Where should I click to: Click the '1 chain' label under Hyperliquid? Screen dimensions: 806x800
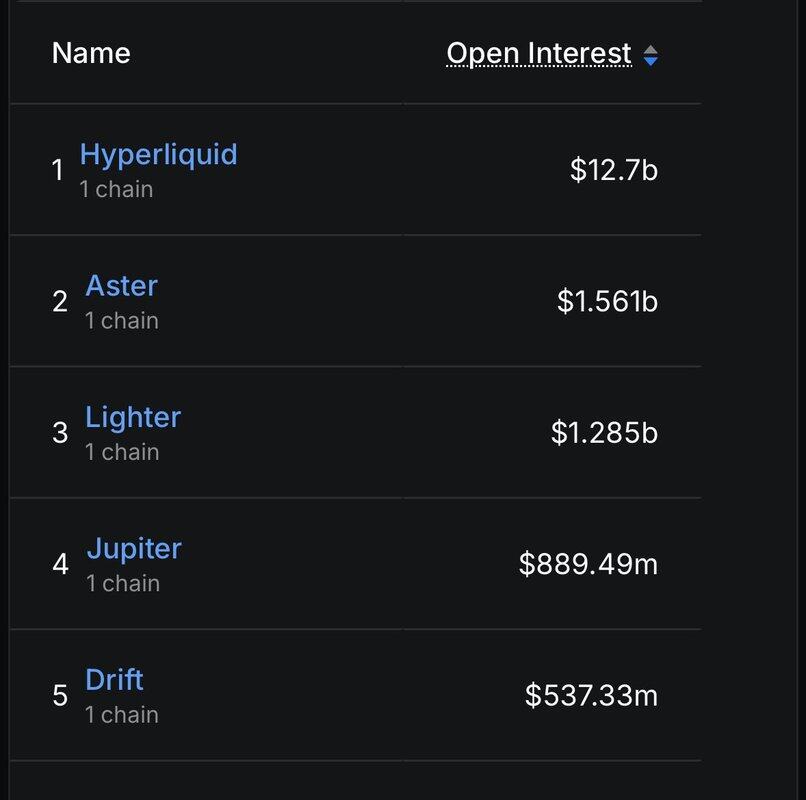tap(116, 190)
